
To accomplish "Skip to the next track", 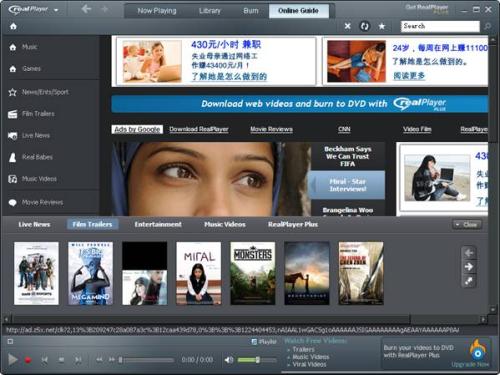I will pos(78,360).
